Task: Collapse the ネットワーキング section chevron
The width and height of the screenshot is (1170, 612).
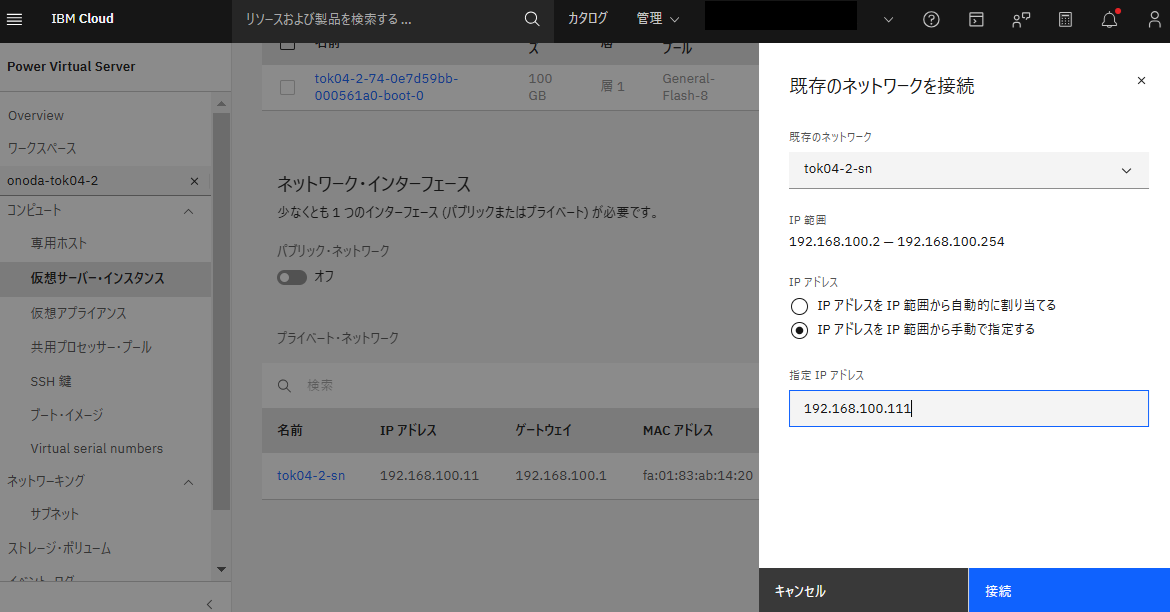Action: (189, 483)
